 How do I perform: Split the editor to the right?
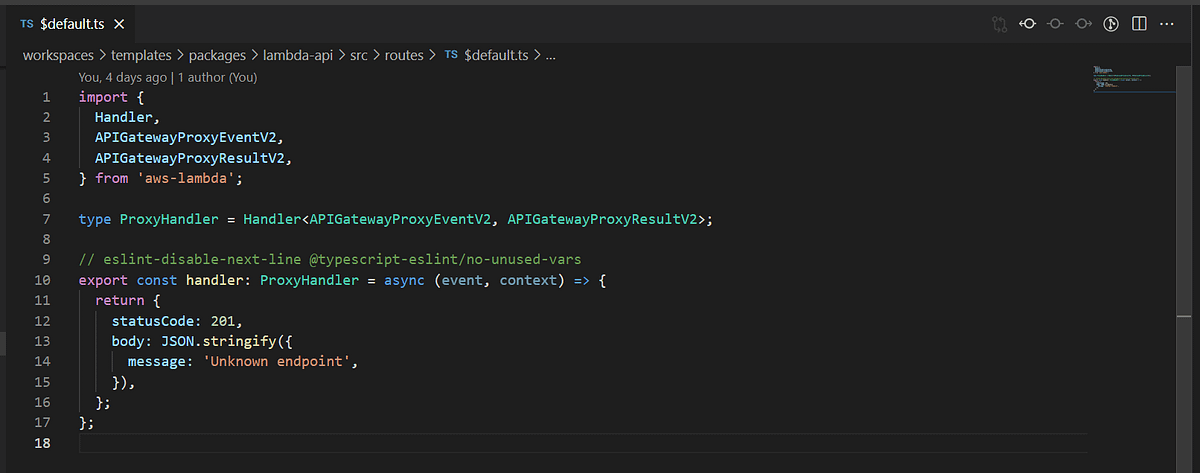point(1138,23)
